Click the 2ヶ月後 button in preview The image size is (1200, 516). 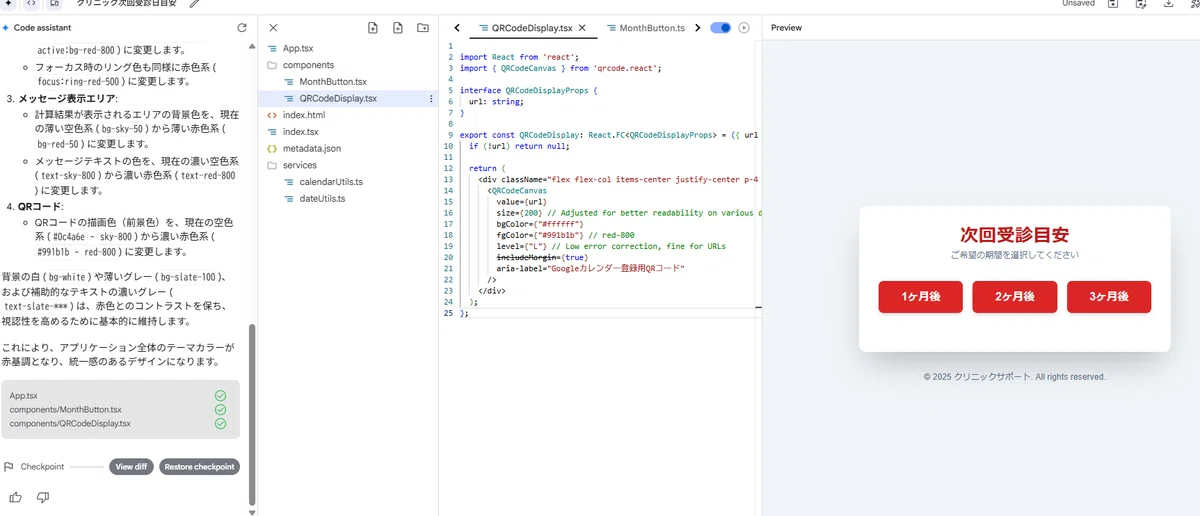click(x=1015, y=297)
